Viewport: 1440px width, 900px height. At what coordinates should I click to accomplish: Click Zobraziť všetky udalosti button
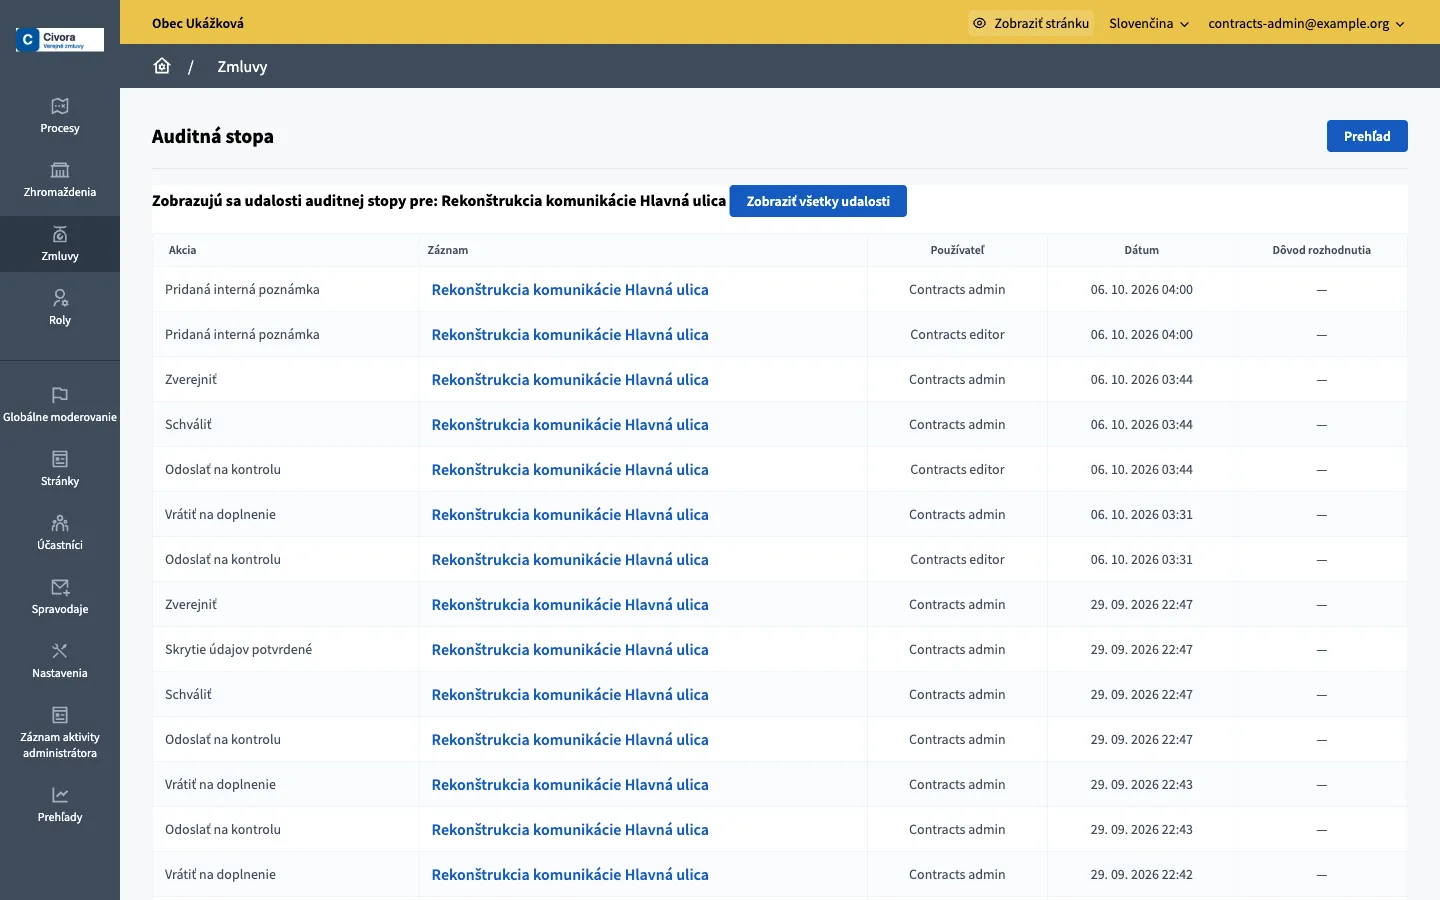click(818, 201)
